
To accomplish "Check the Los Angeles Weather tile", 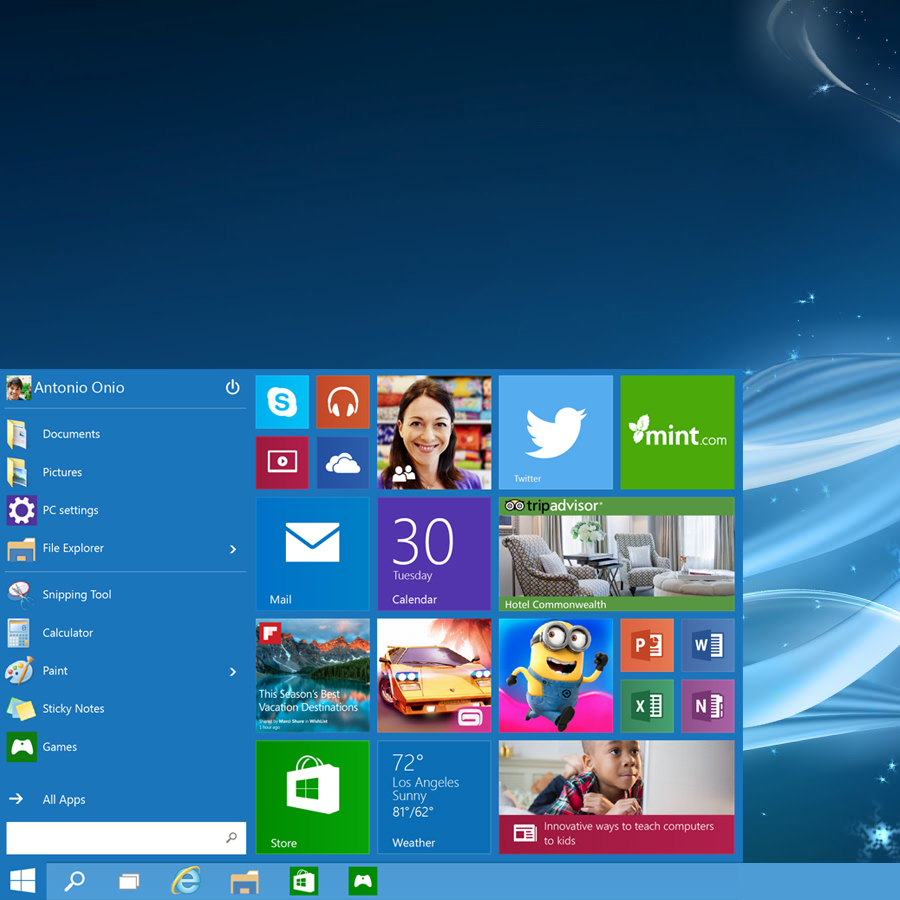I will tap(434, 797).
